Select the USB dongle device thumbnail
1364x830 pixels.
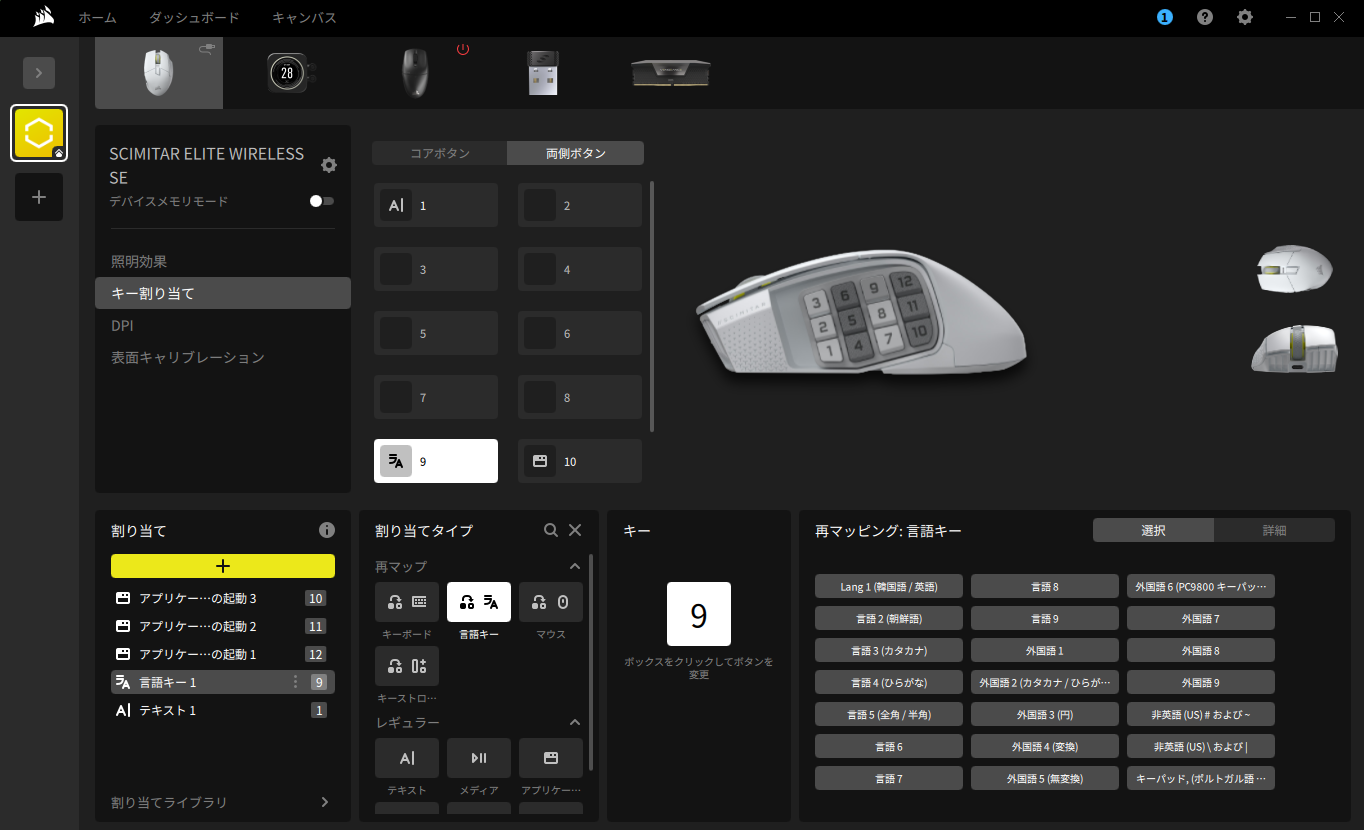(542, 73)
